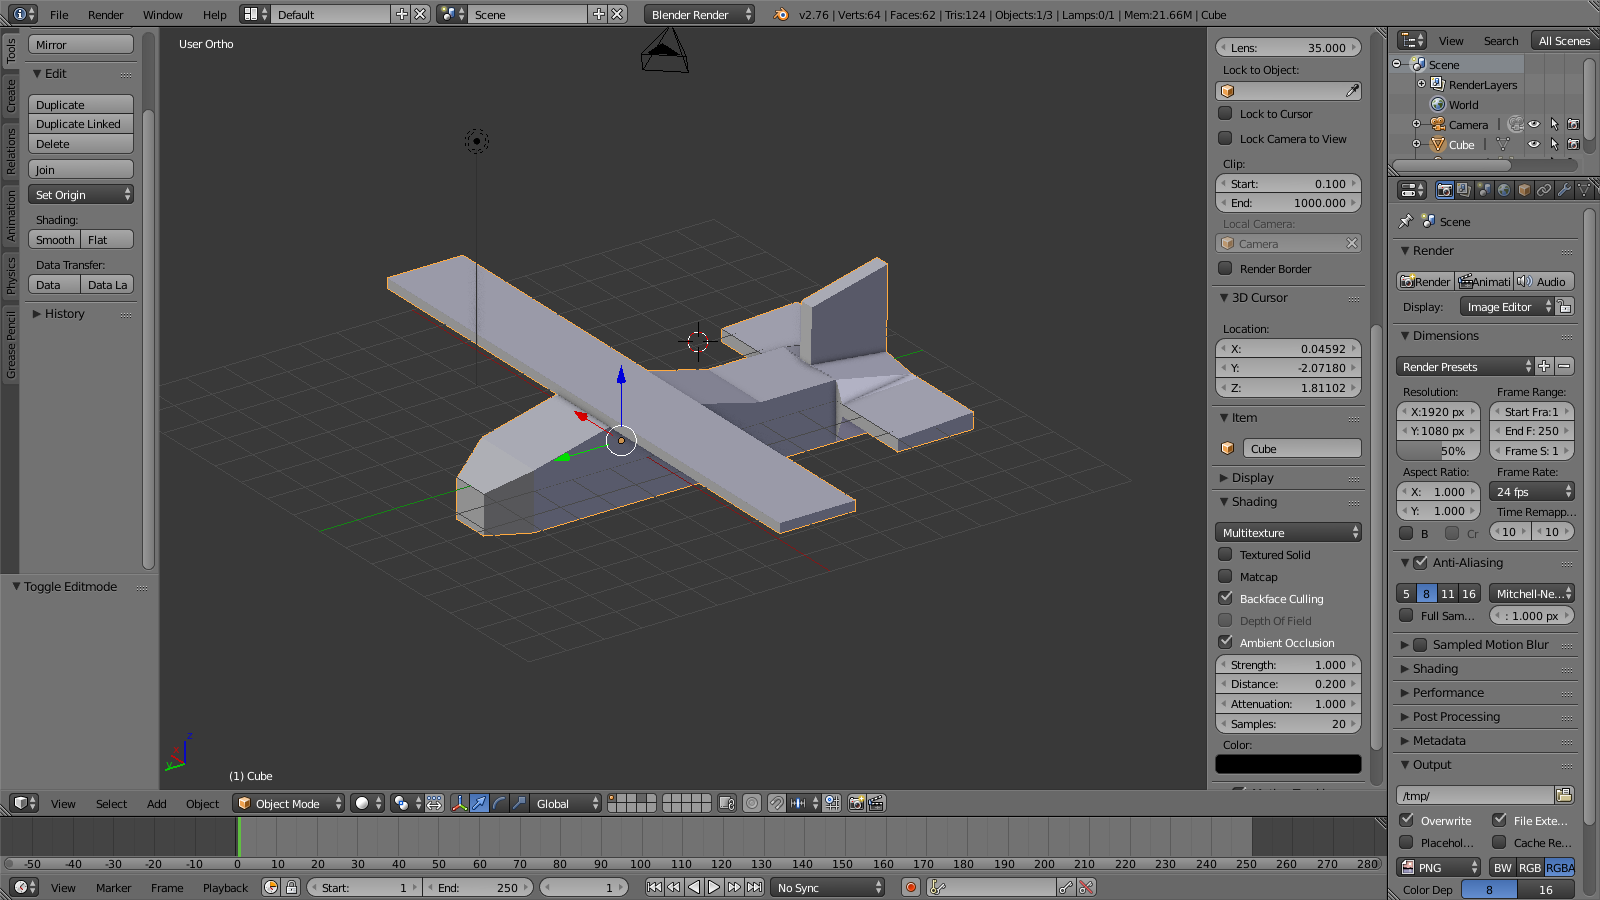
Task: Select the translate manipulator arrow icon
Action: [479, 803]
